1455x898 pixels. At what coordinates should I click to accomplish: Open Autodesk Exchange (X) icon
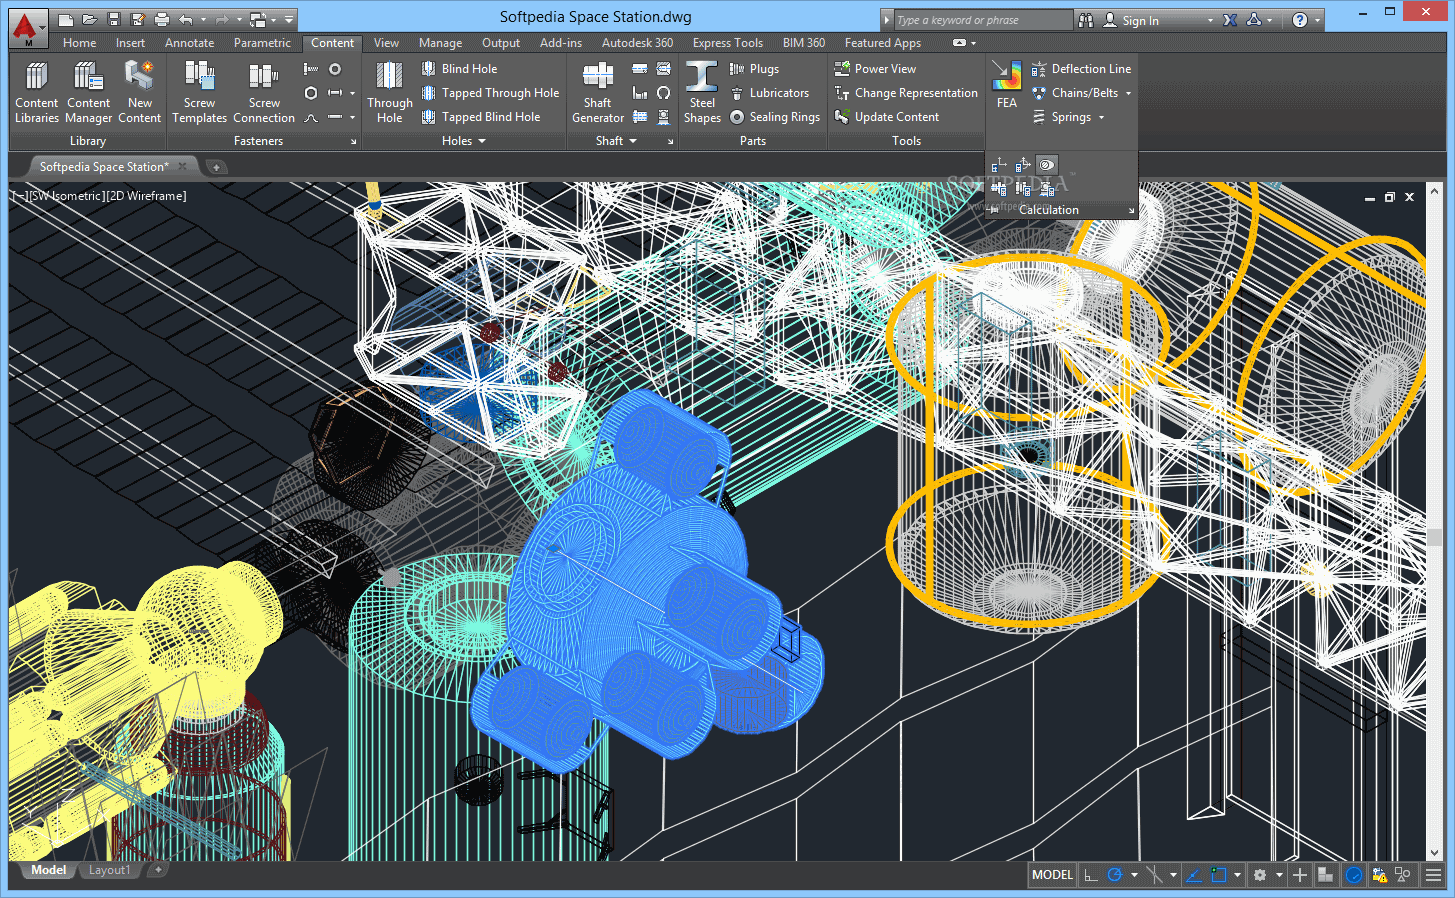click(x=1230, y=20)
